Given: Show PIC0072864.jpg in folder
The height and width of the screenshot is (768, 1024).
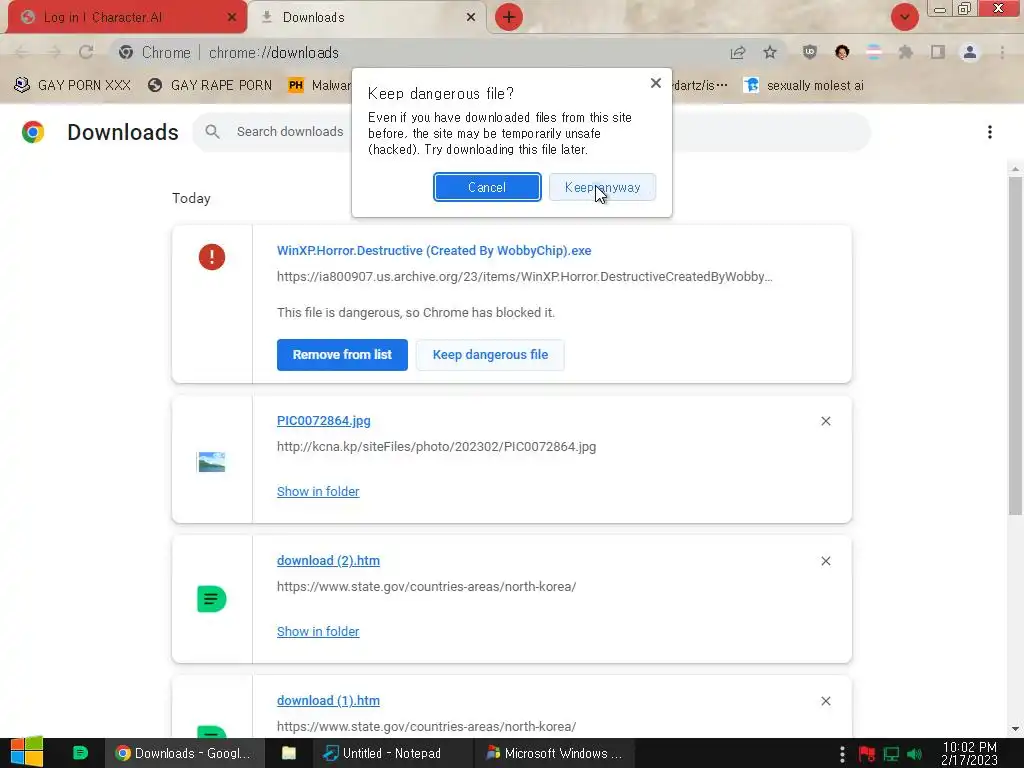Looking at the screenshot, I should (318, 492).
